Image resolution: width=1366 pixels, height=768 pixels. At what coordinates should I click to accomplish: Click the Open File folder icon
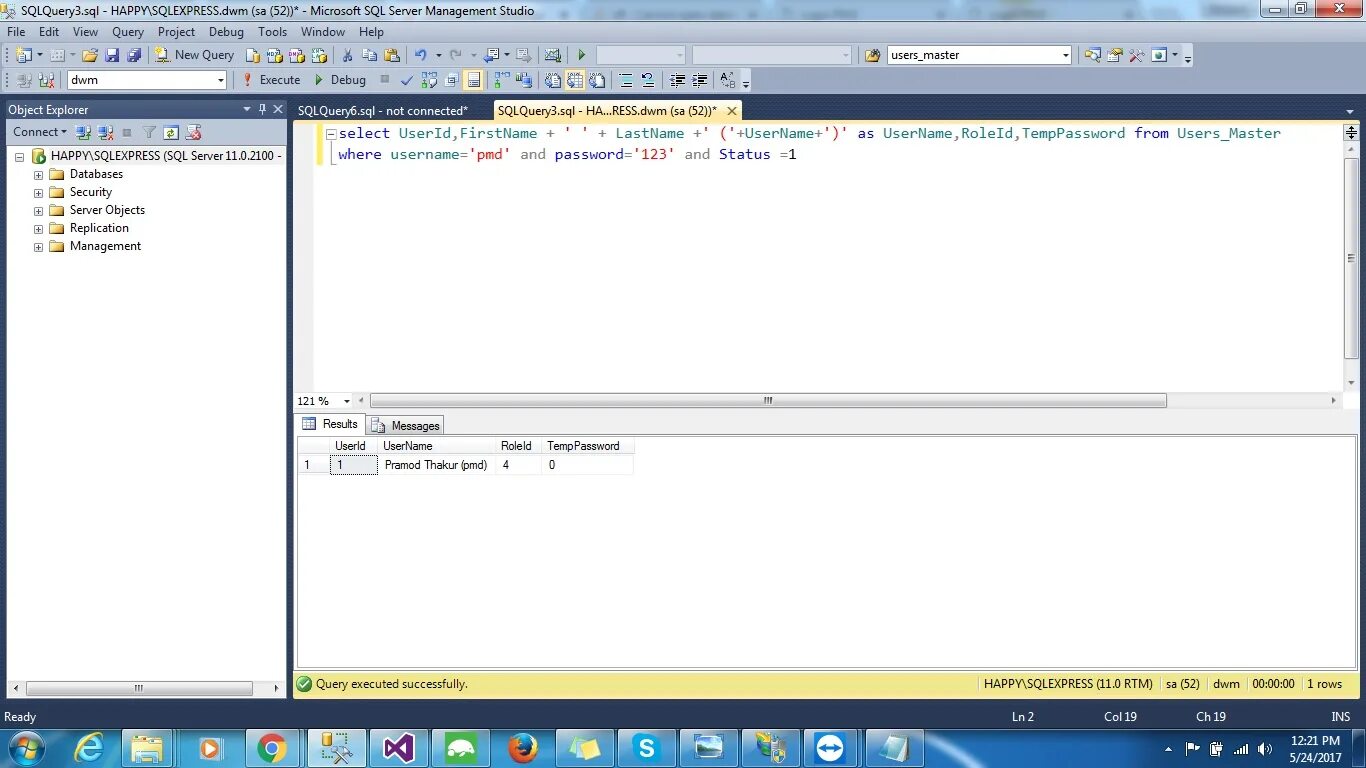point(89,55)
